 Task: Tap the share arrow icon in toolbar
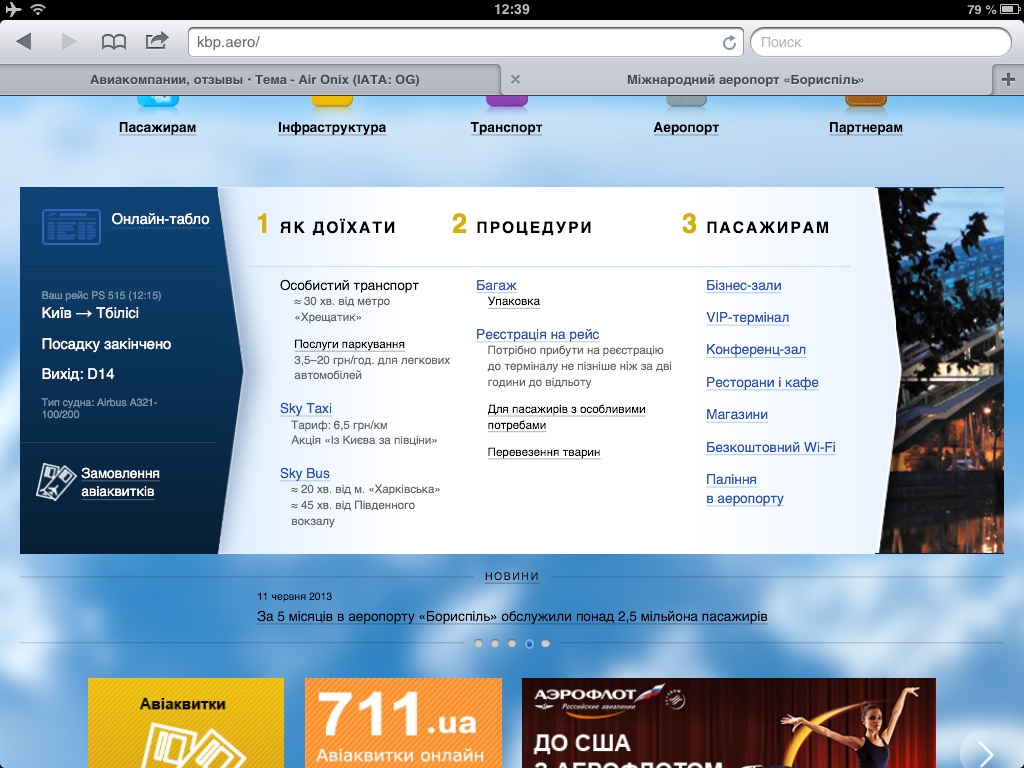[x=157, y=41]
